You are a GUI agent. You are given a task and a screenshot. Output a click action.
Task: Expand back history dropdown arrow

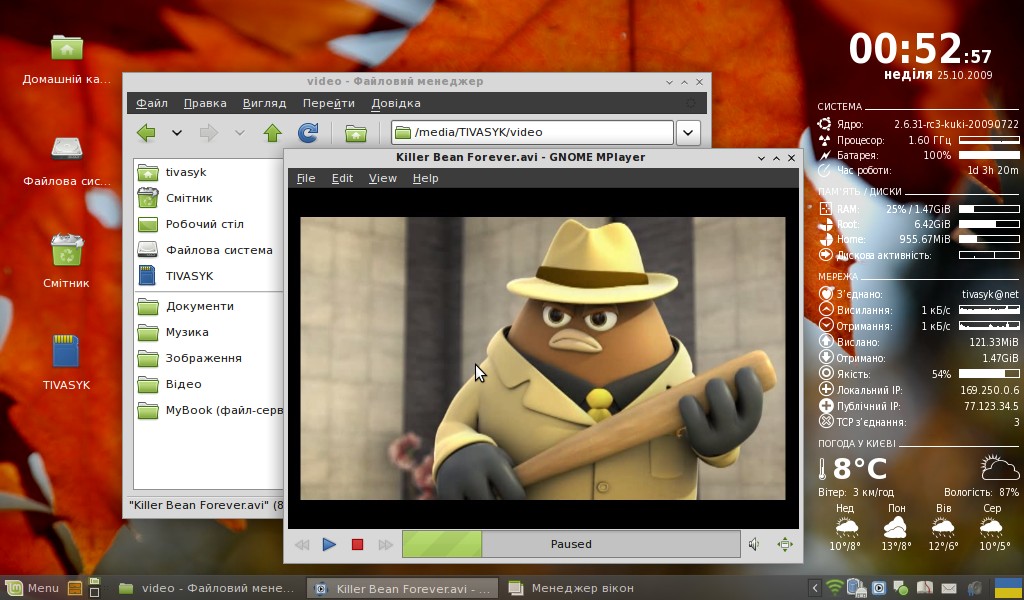coord(176,133)
